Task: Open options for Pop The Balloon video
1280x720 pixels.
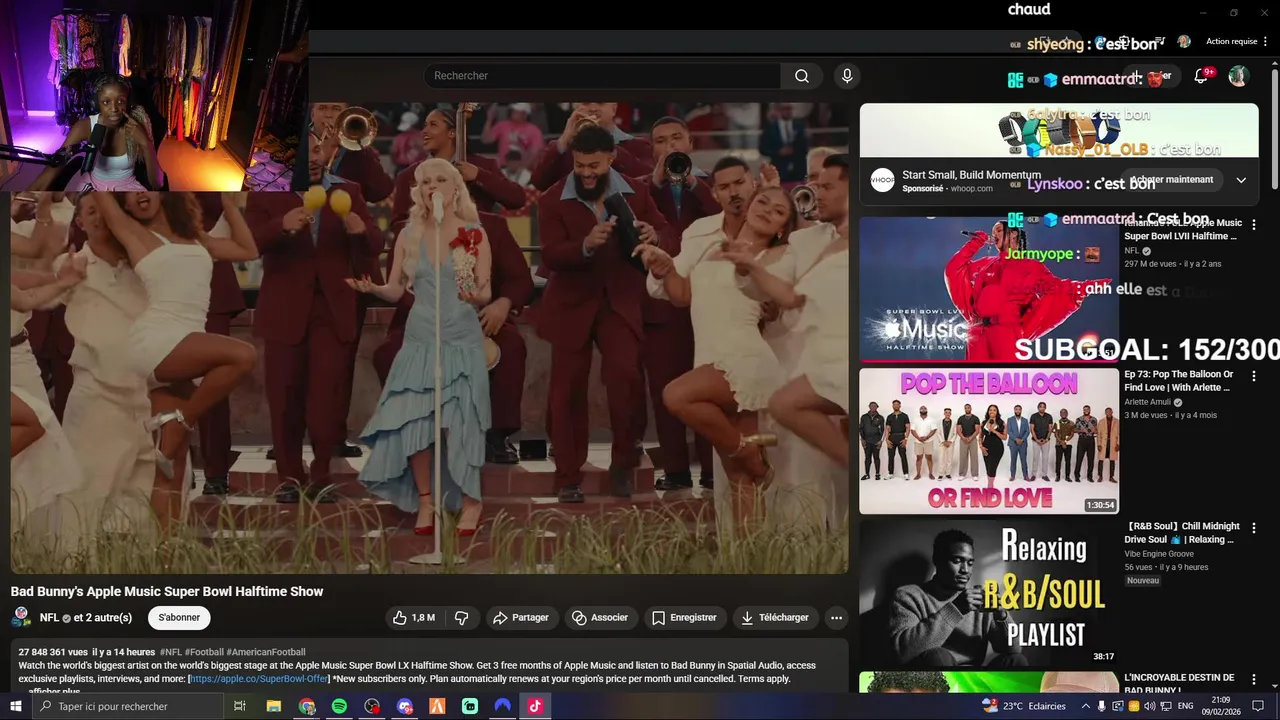Action: point(1253,376)
